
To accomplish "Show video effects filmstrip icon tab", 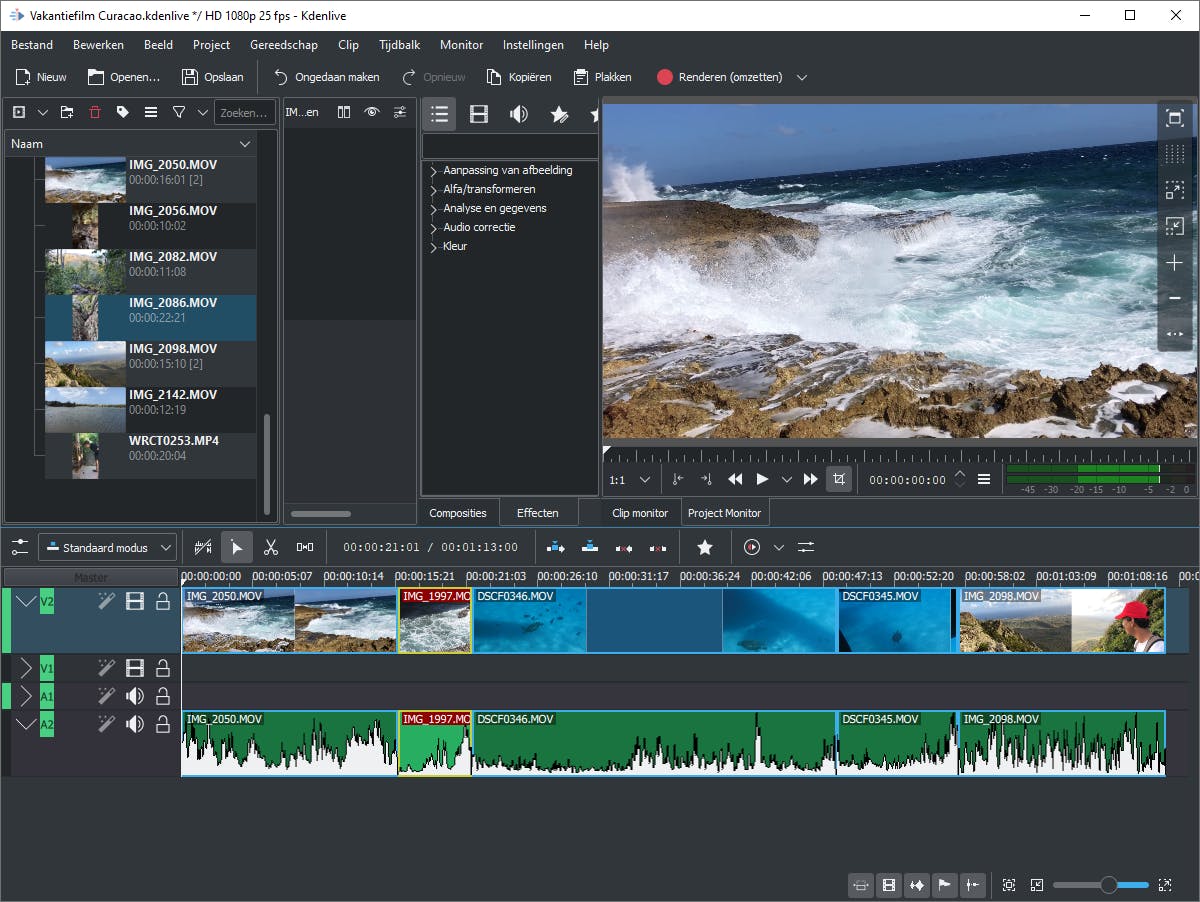I will coord(479,114).
